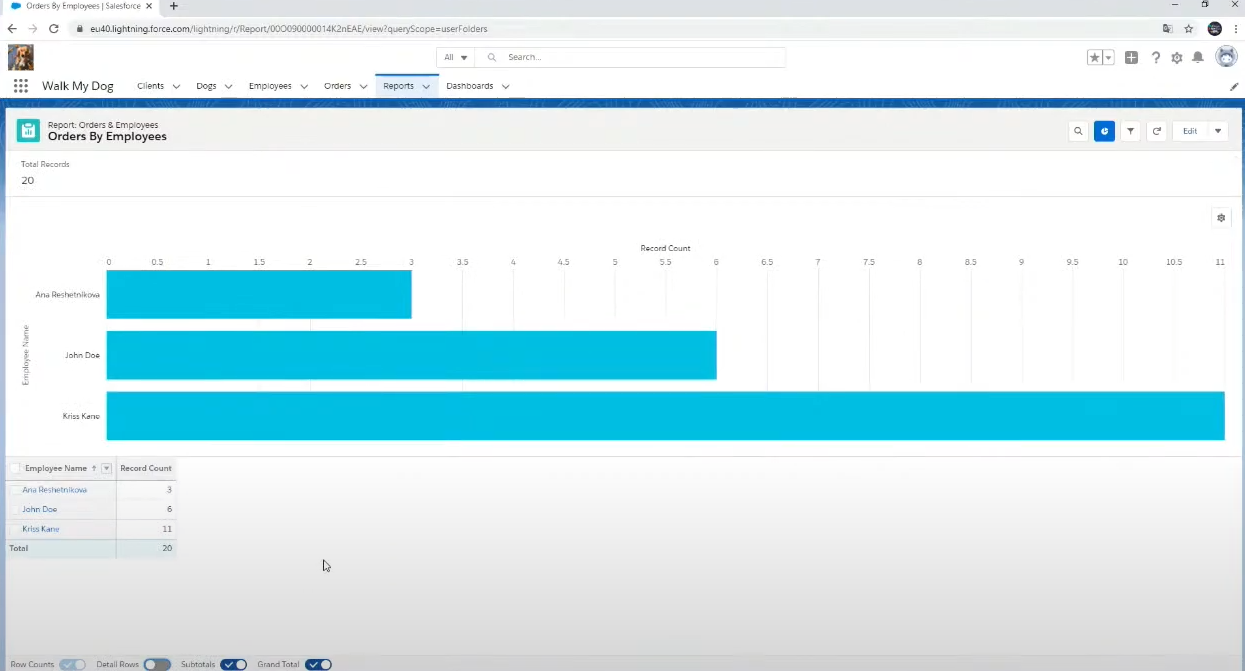Viewport: 1245px width, 671px height.
Task: Open the Setup gear menu
Action: 1177,58
